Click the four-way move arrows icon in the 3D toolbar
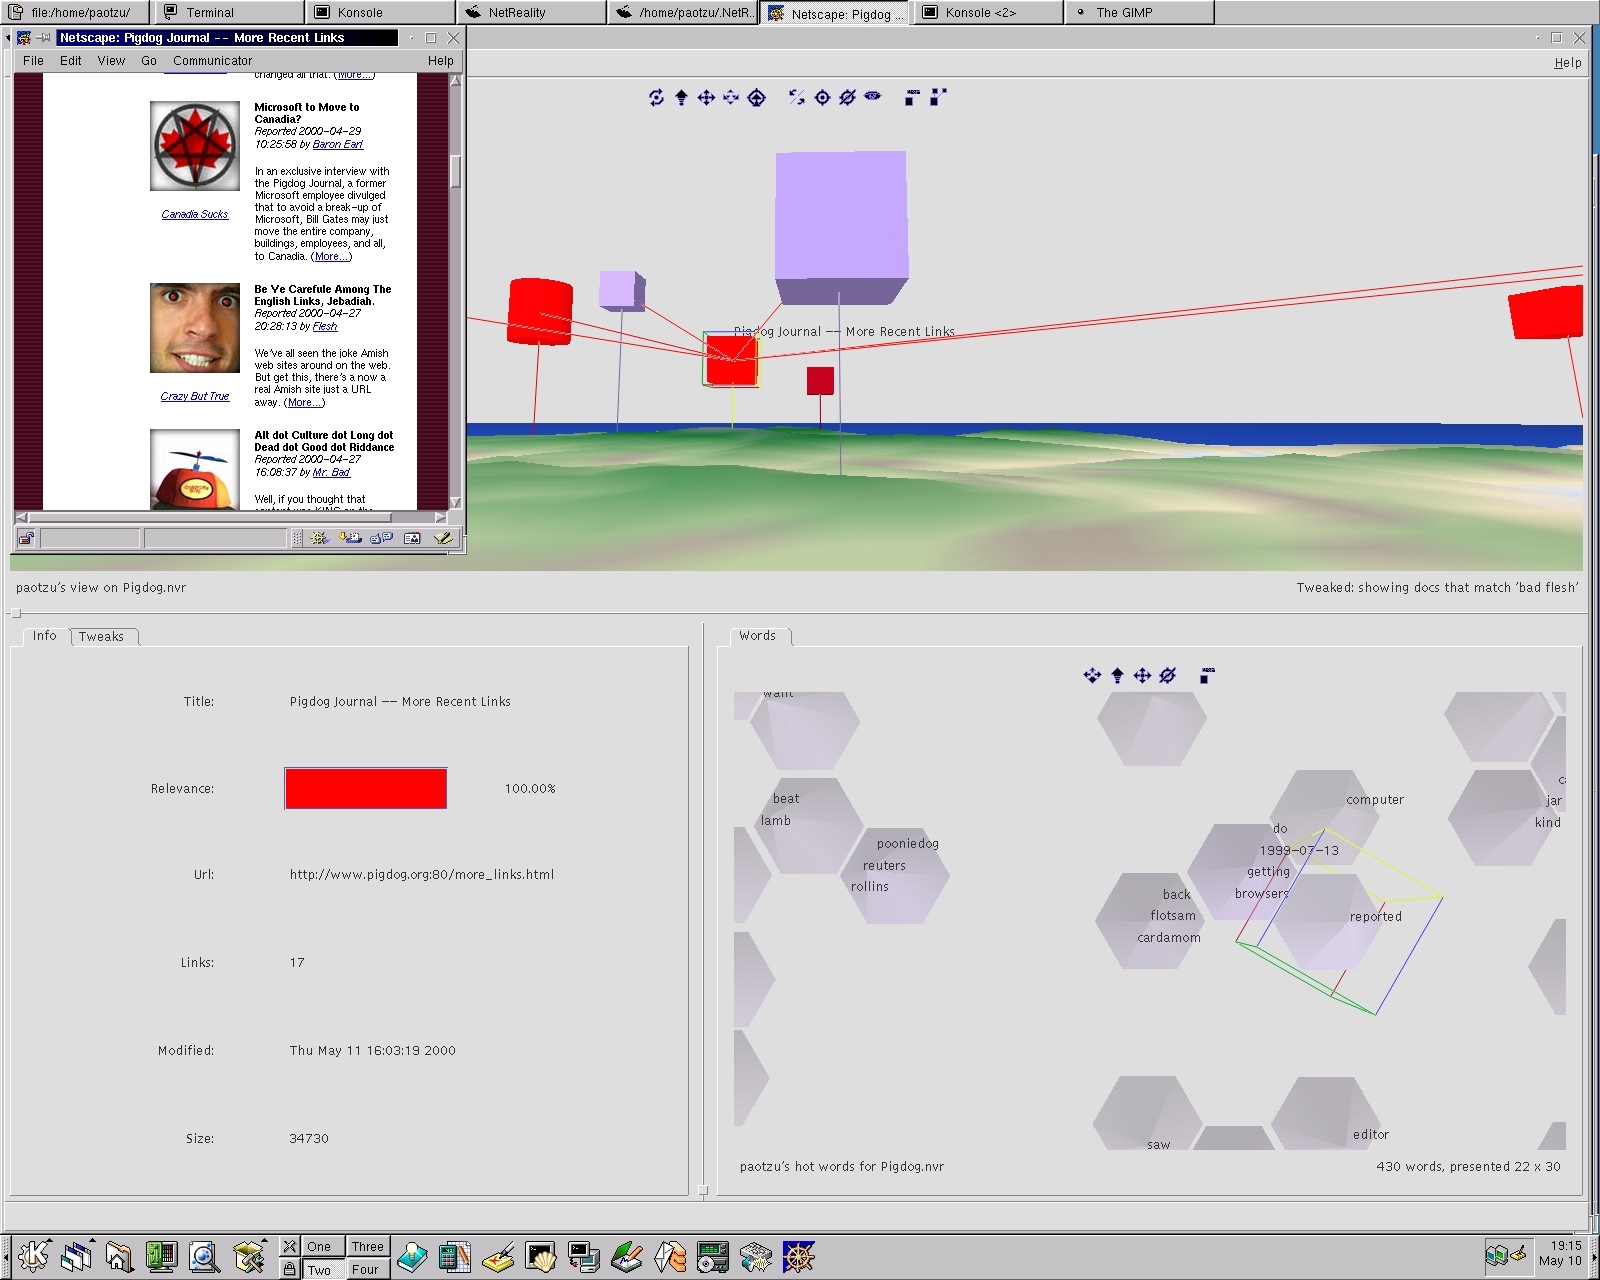This screenshot has height=1280, width=1600. (x=706, y=97)
